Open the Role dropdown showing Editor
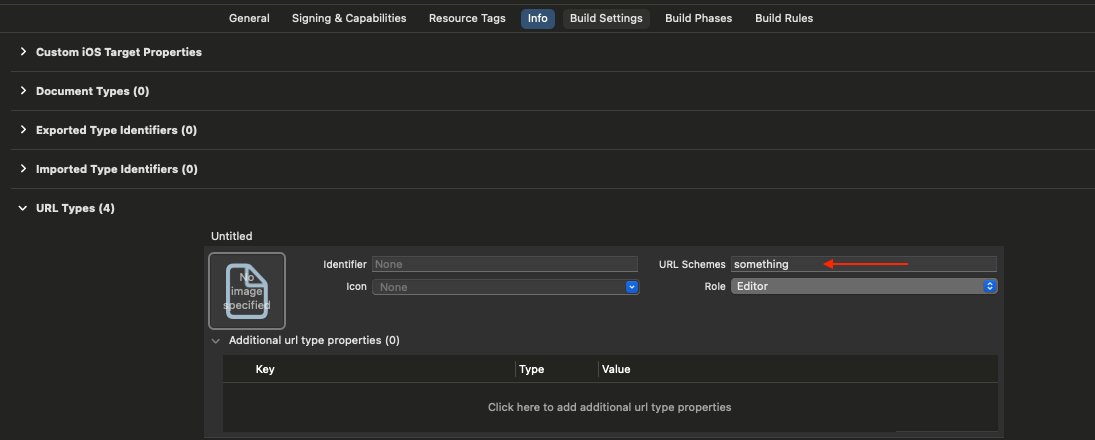 click(x=864, y=286)
